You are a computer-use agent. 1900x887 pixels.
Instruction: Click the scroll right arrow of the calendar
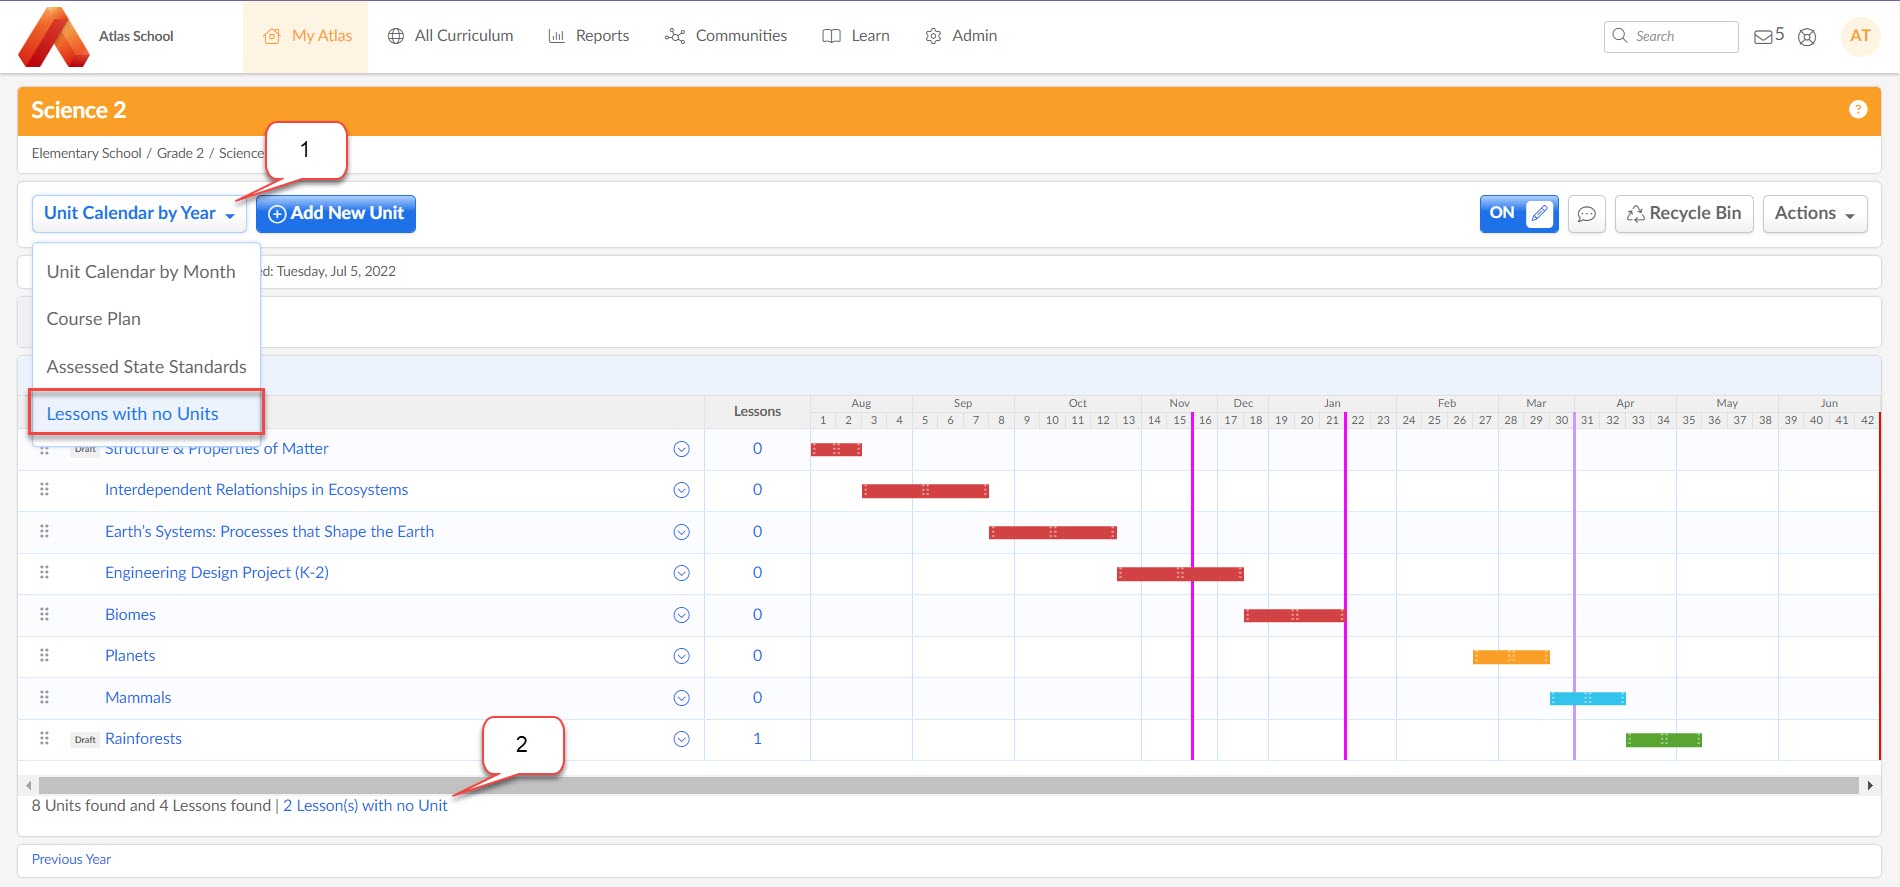[1870, 786]
